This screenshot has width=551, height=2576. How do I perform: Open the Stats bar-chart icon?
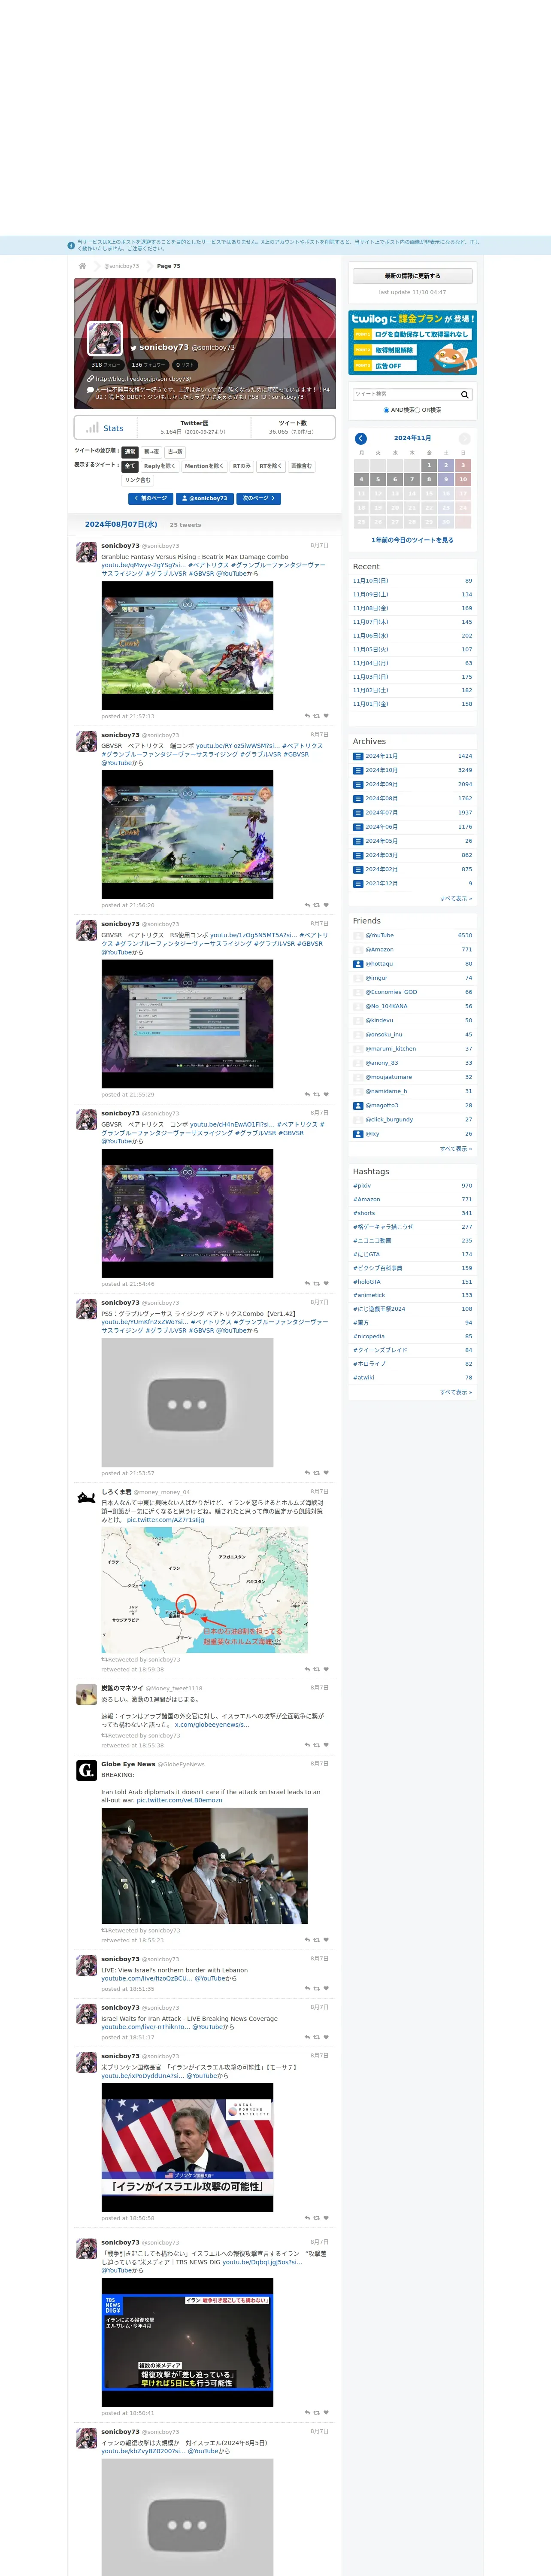[x=92, y=428]
